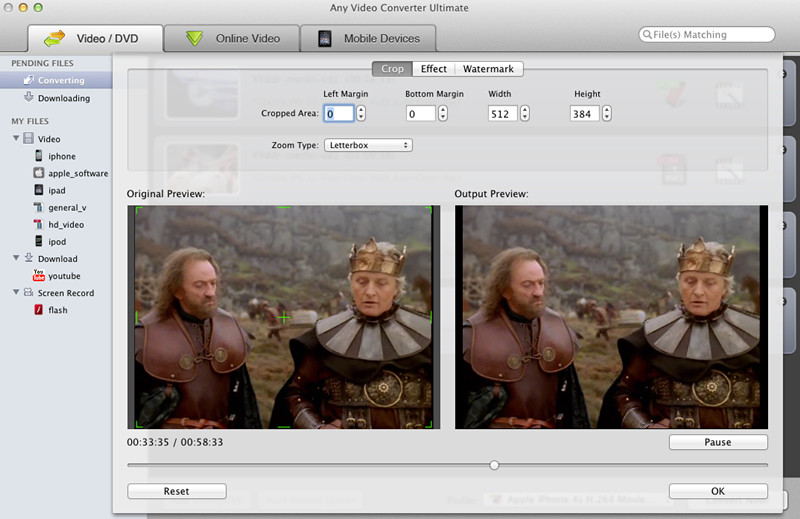Screen dimensions: 800x519
Task: Collapse the Video tree section
Action: pos(16,138)
